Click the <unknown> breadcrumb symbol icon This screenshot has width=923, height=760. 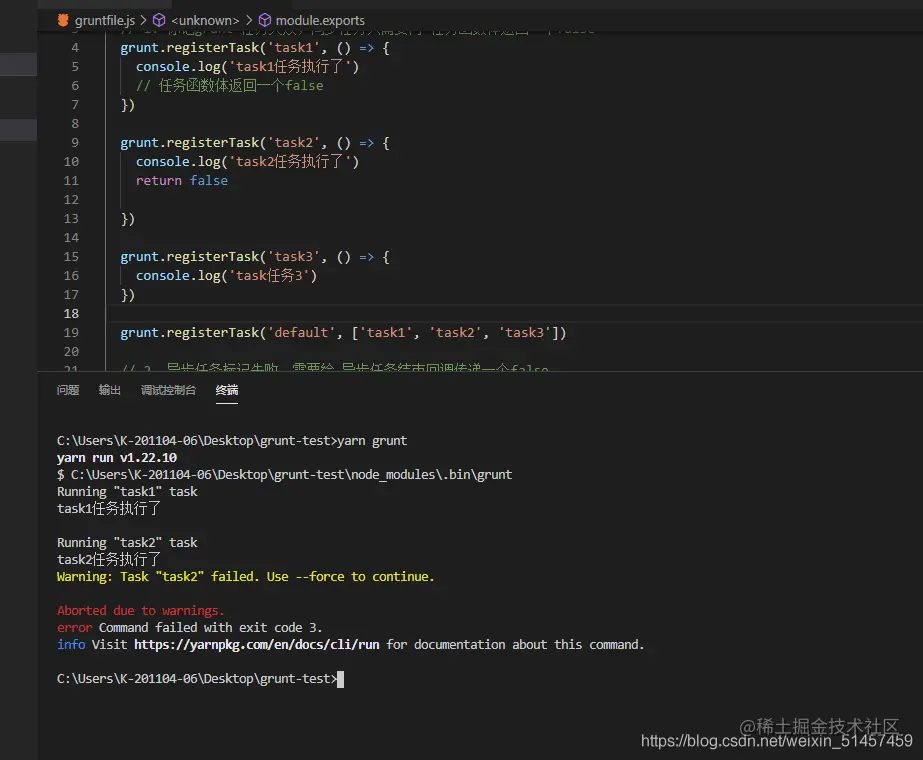pyautogui.click(x=159, y=21)
